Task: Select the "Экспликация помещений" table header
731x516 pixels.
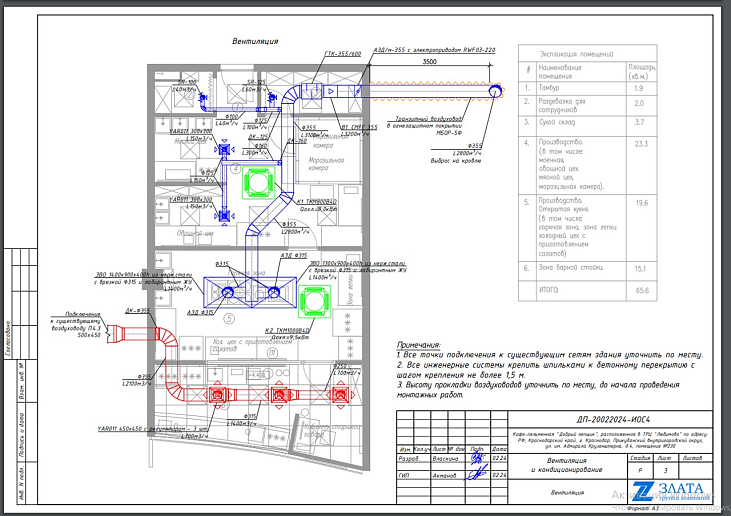Action: pyautogui.click(x=574, y=53)
